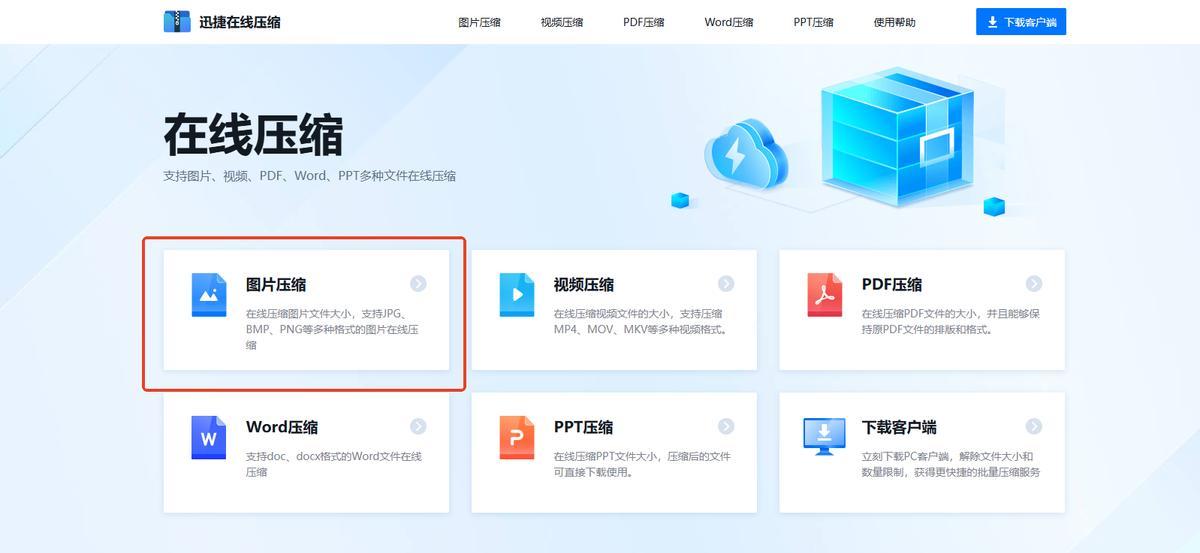Open 图片压缩 in the top navigation

coord(479,22)
